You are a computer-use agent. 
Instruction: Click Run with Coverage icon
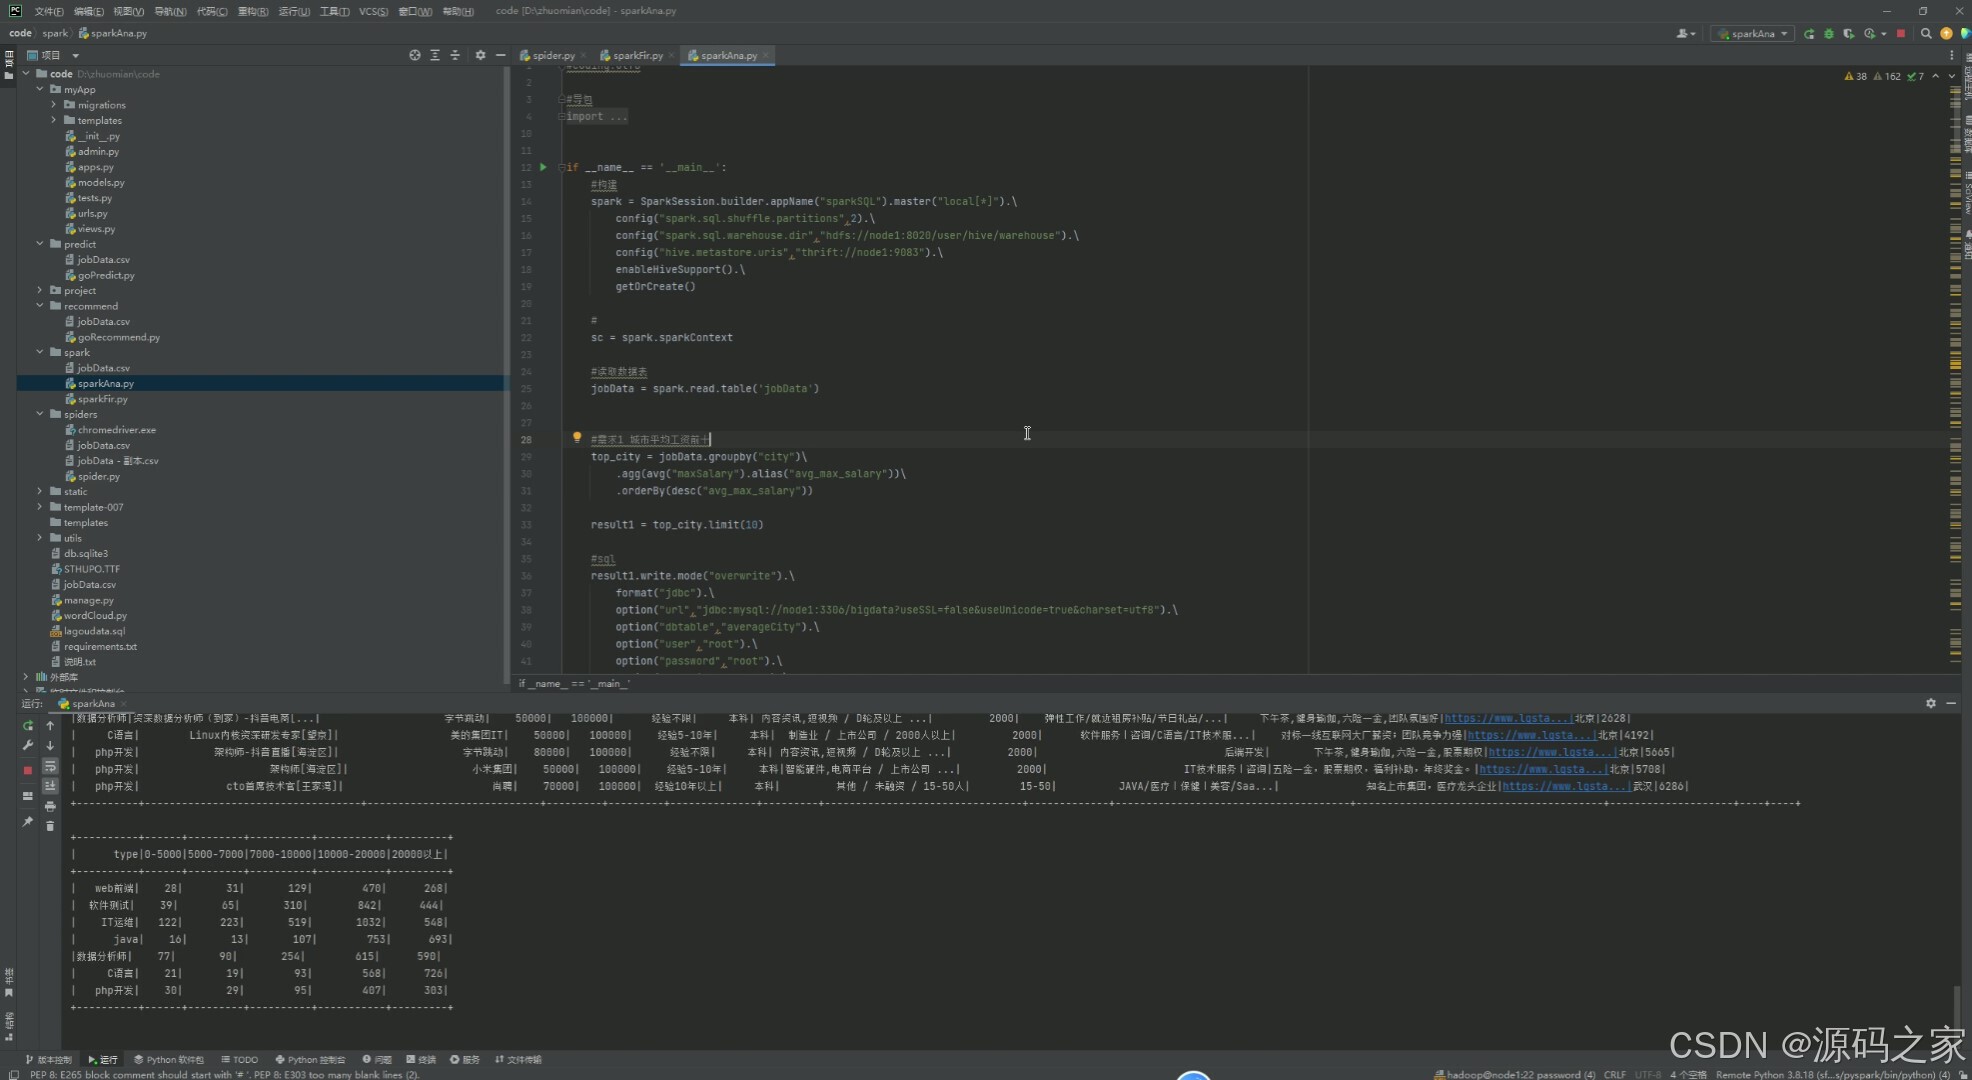click(1848, 33)
